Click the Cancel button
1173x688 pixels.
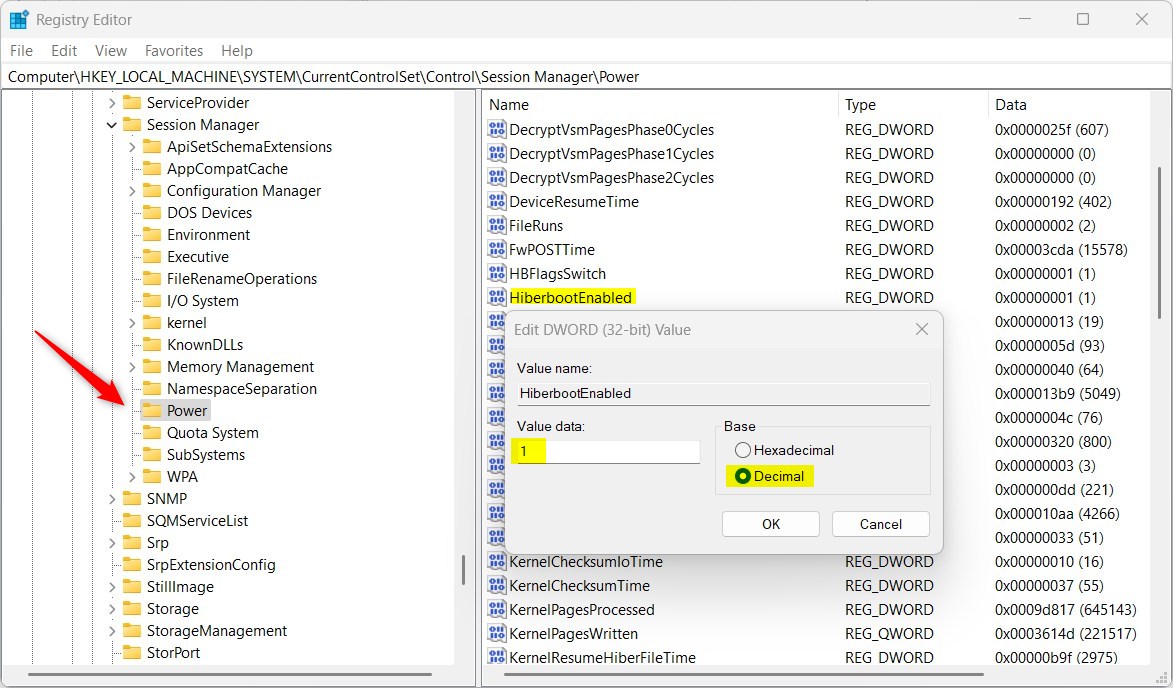tap(880, 523)
